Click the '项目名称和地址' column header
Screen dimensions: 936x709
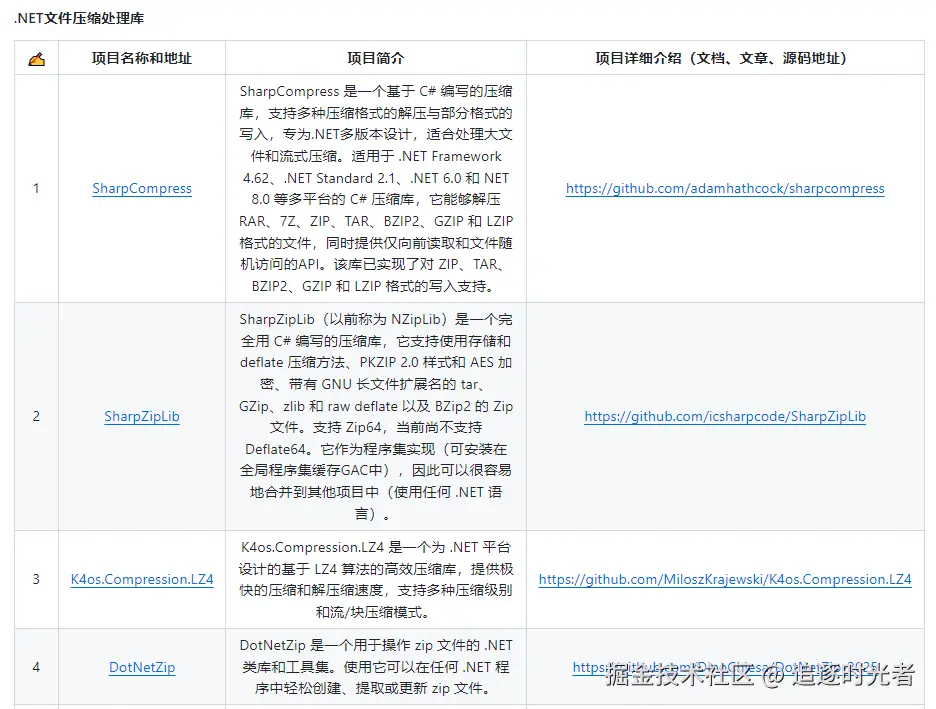point(142,58)
